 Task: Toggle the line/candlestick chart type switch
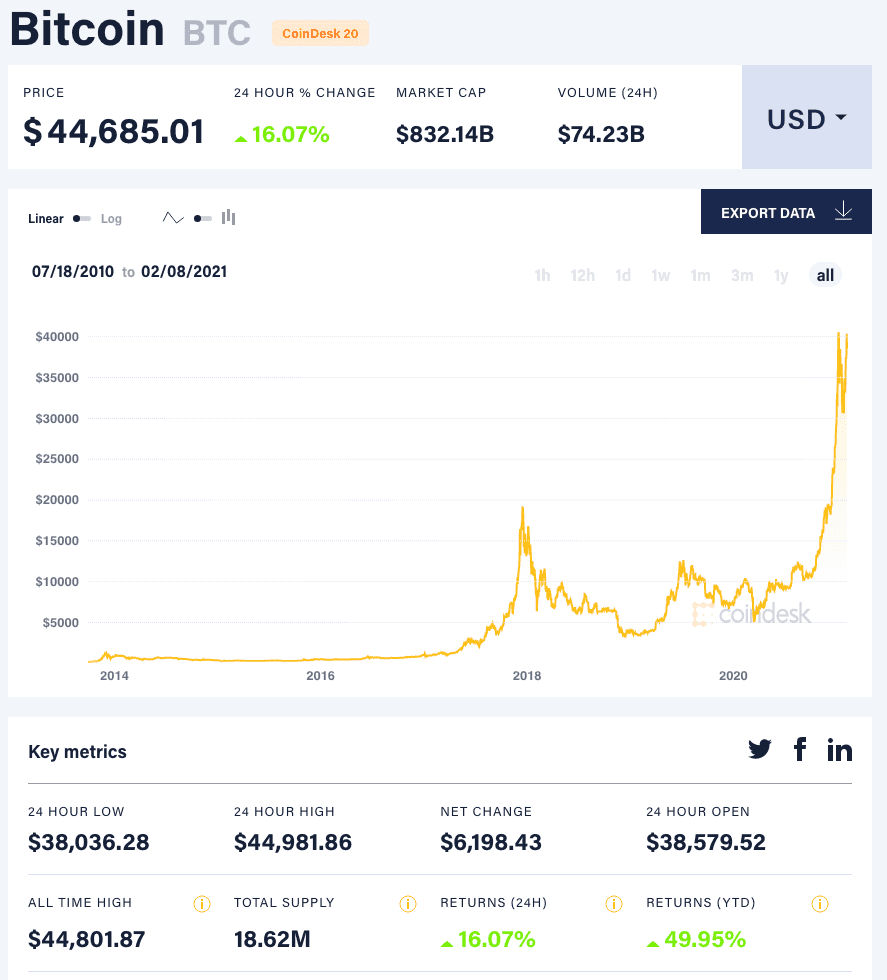[202, 218]
